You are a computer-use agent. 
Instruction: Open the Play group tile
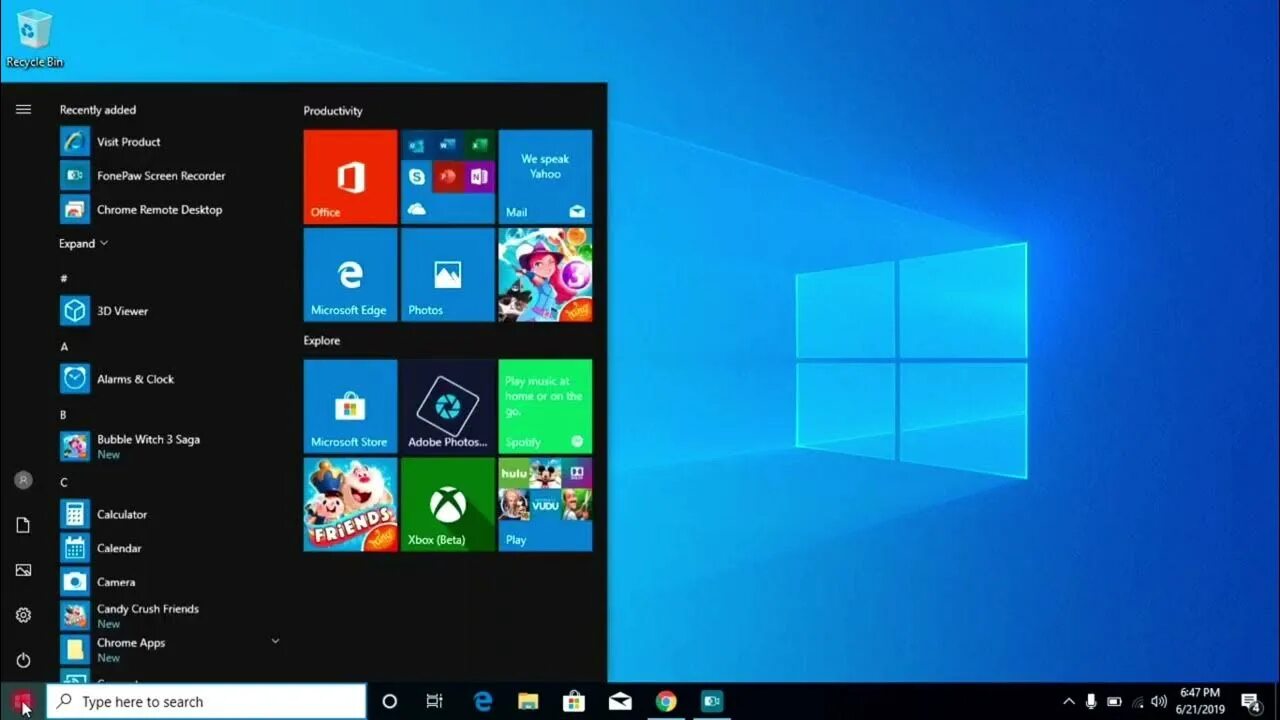(545, 504)
